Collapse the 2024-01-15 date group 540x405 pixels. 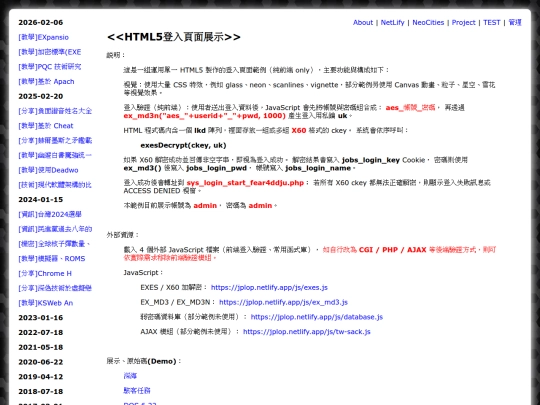[41, 199]
